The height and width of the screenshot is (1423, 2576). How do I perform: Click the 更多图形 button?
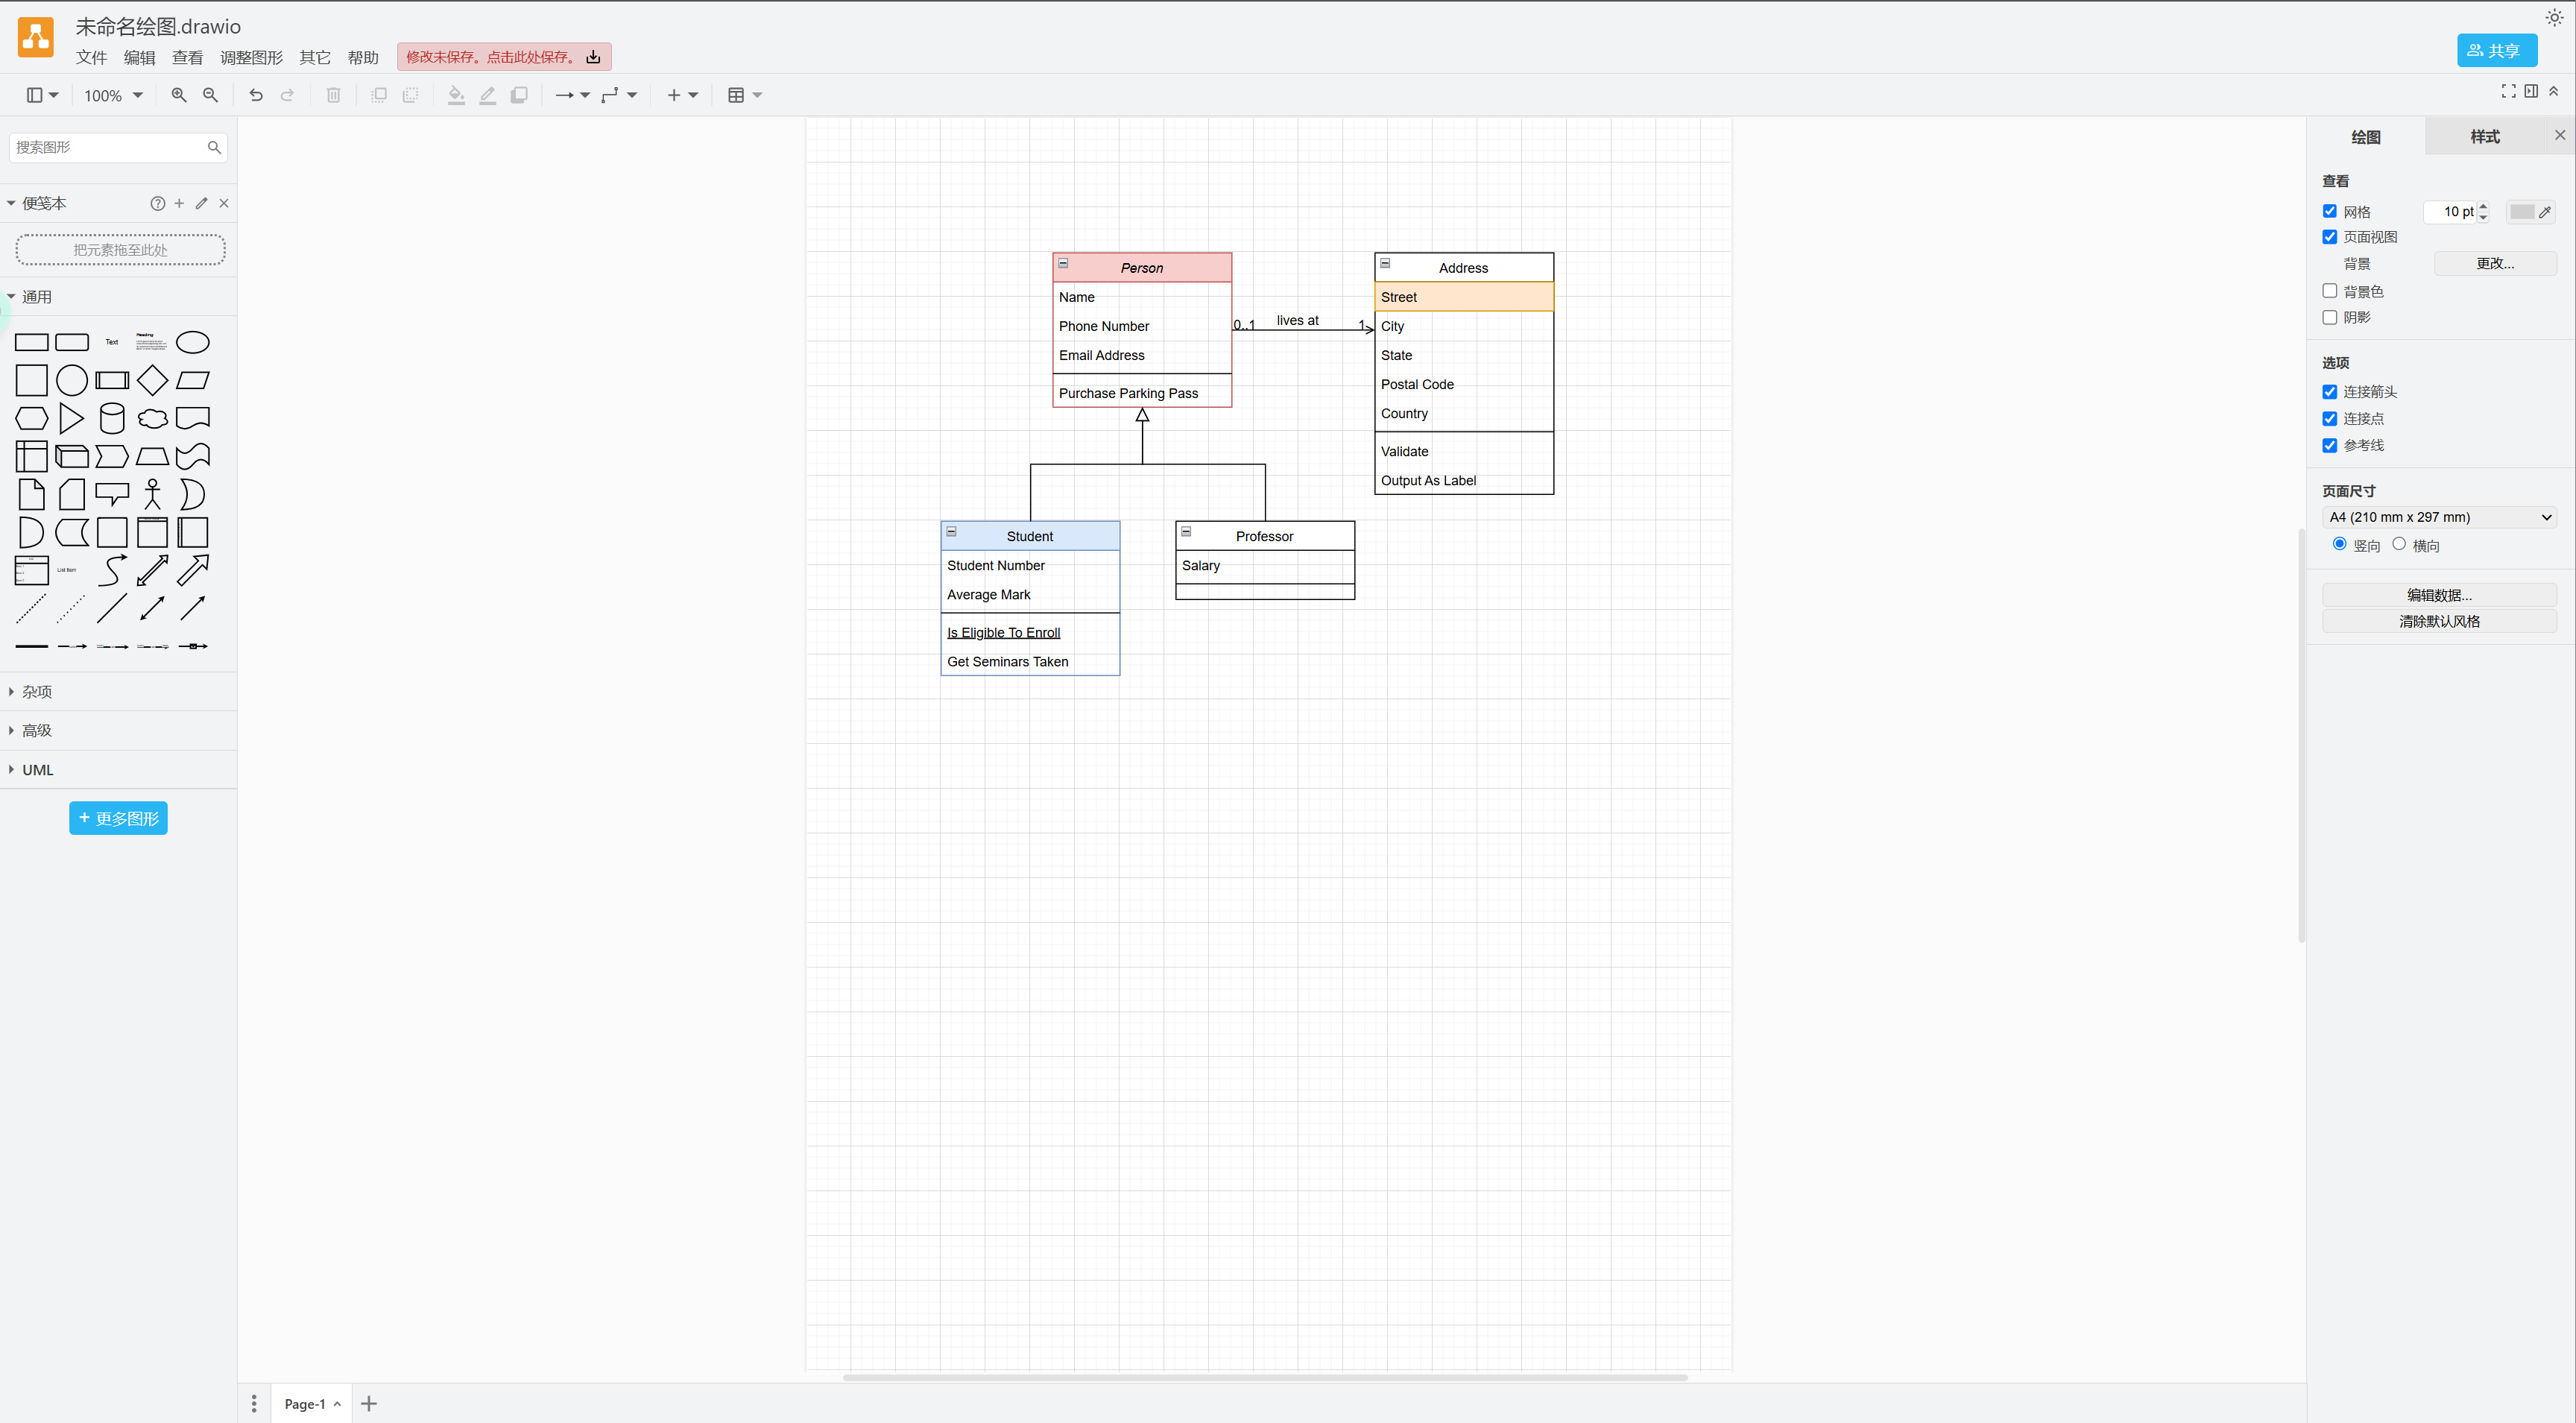(x=118, y=818)
